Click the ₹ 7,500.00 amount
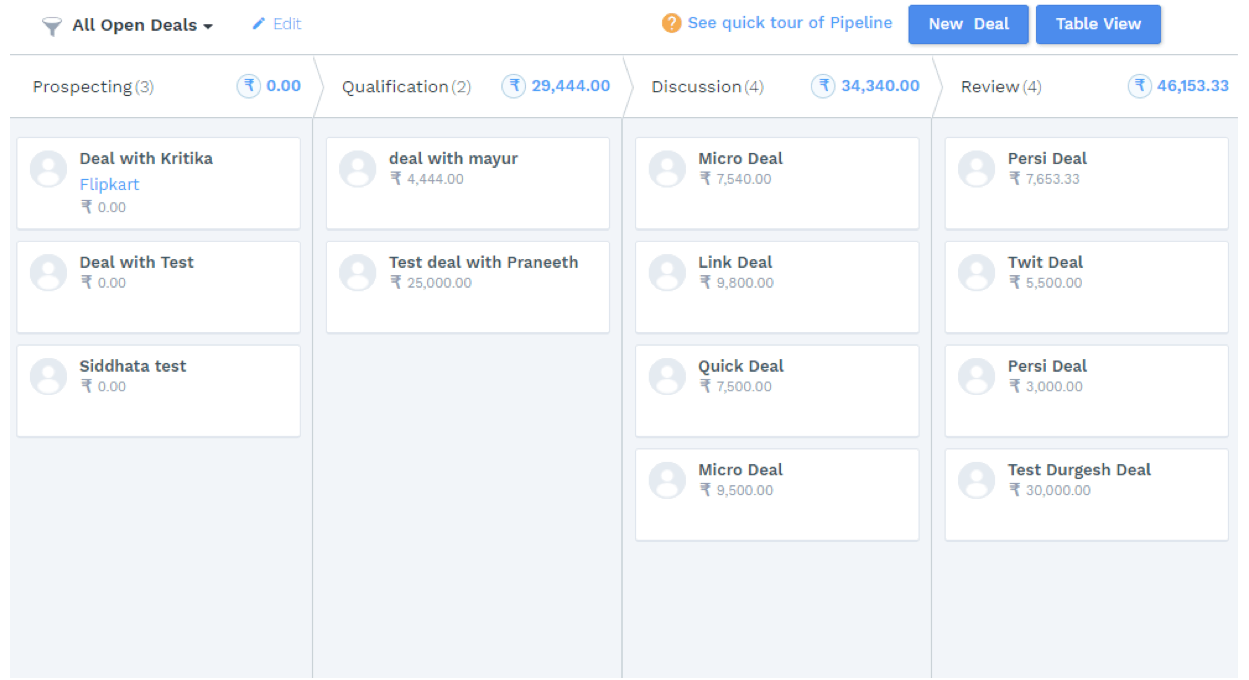The image size is (1249, 680). (736, 387)
